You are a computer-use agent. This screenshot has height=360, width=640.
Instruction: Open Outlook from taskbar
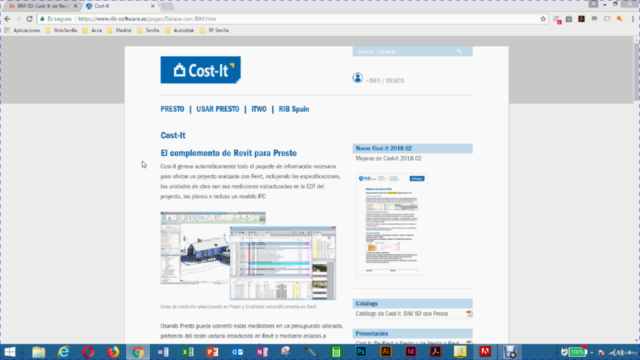[237, 352]
